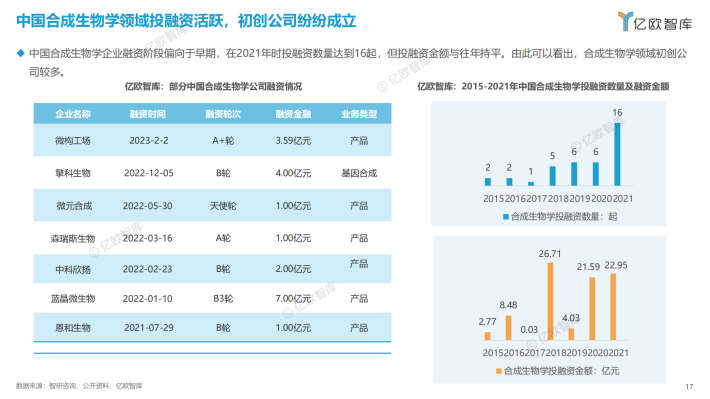The height and width of the screenshot is (399, 710).
Task: Click the blue legend square for 投融资数量
Action: [x=506, y=217]
